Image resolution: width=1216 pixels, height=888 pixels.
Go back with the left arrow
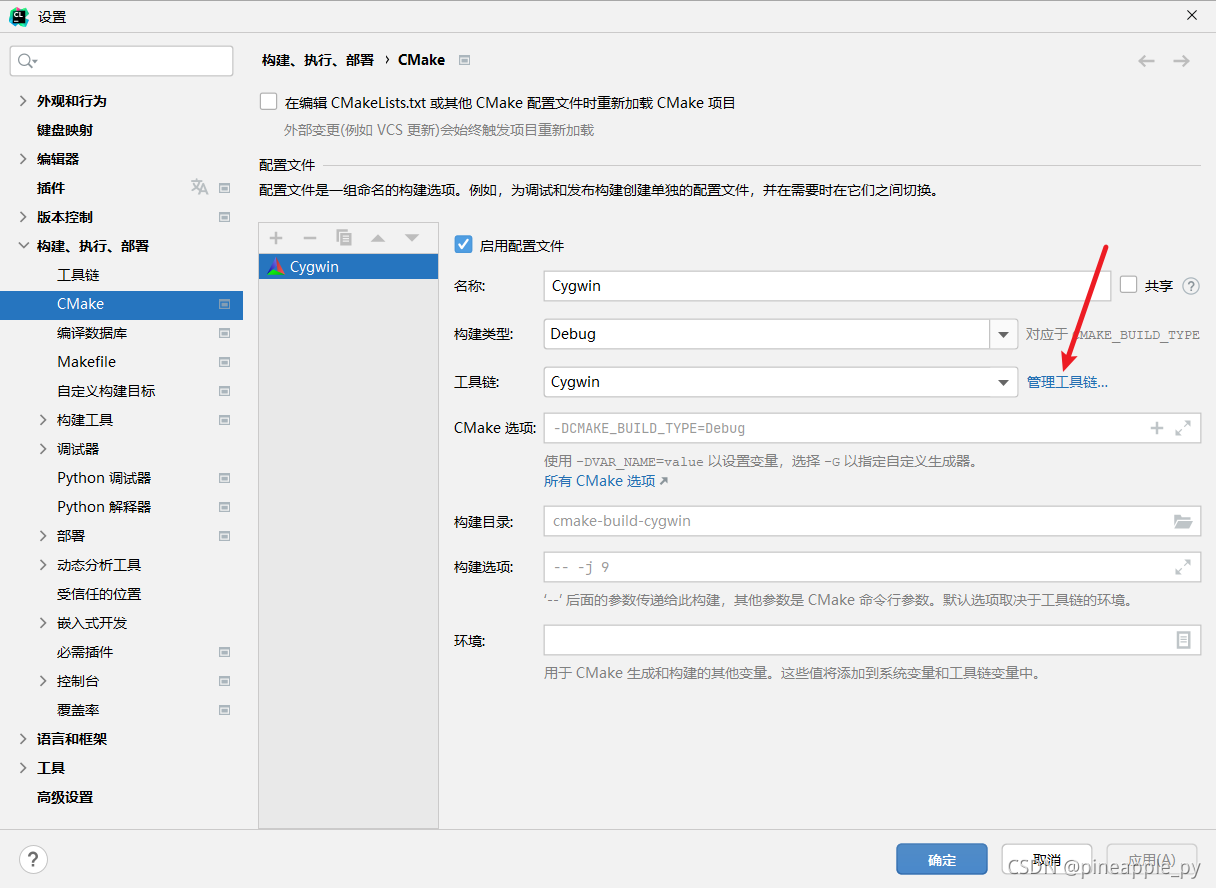click(x=1147, y=61)
